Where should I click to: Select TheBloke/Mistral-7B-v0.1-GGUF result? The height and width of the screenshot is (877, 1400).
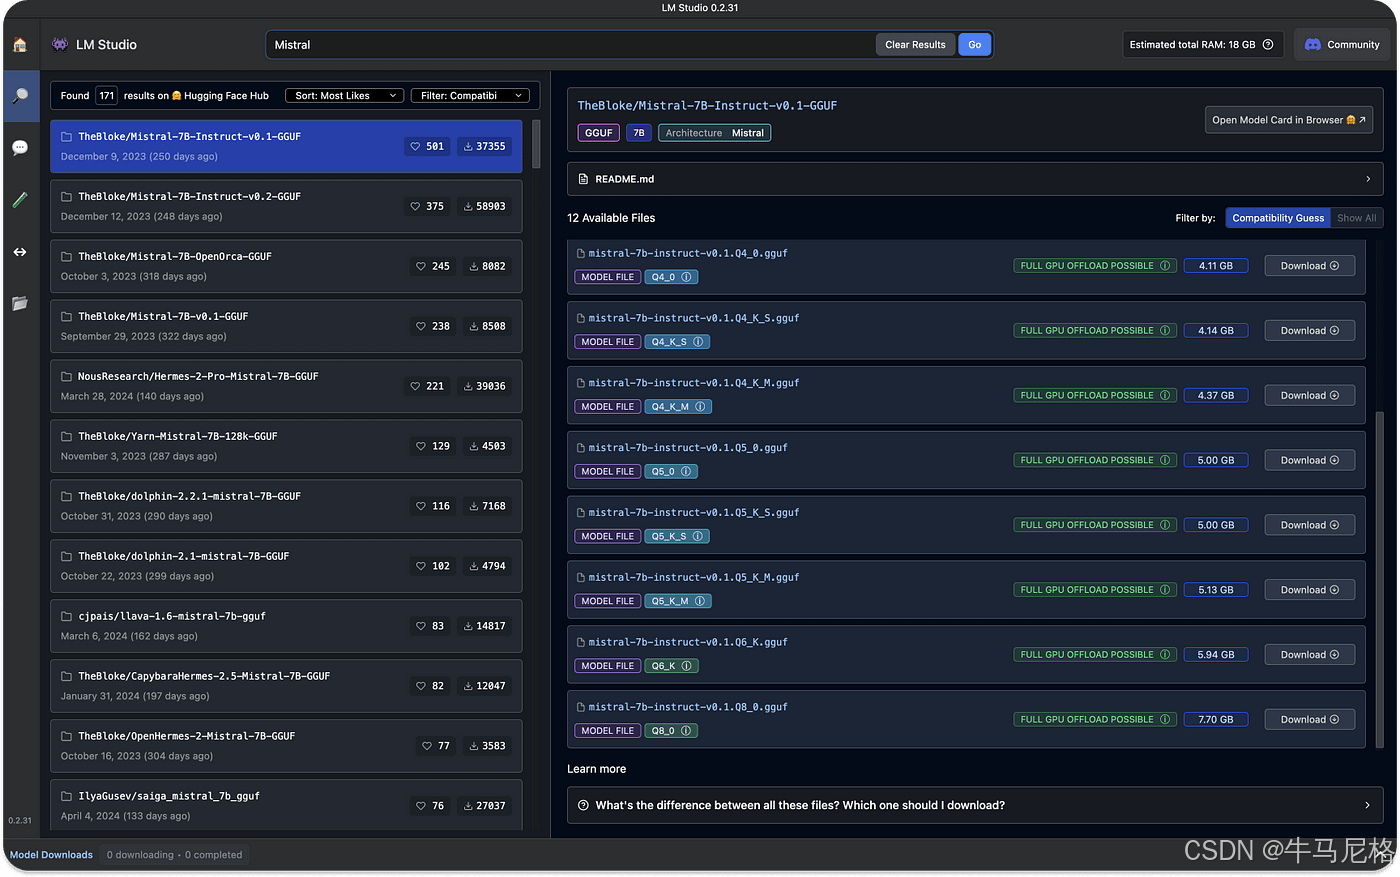286,326
